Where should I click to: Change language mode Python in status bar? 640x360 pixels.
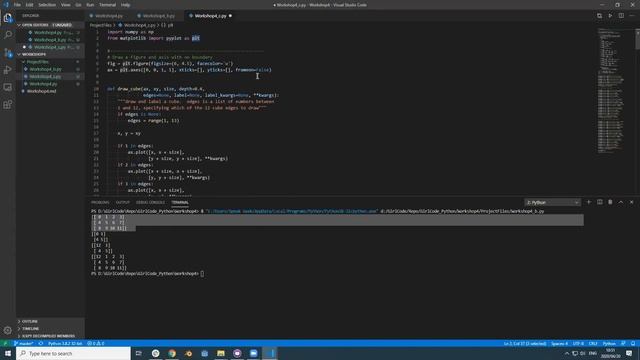(x=609, y=344)
